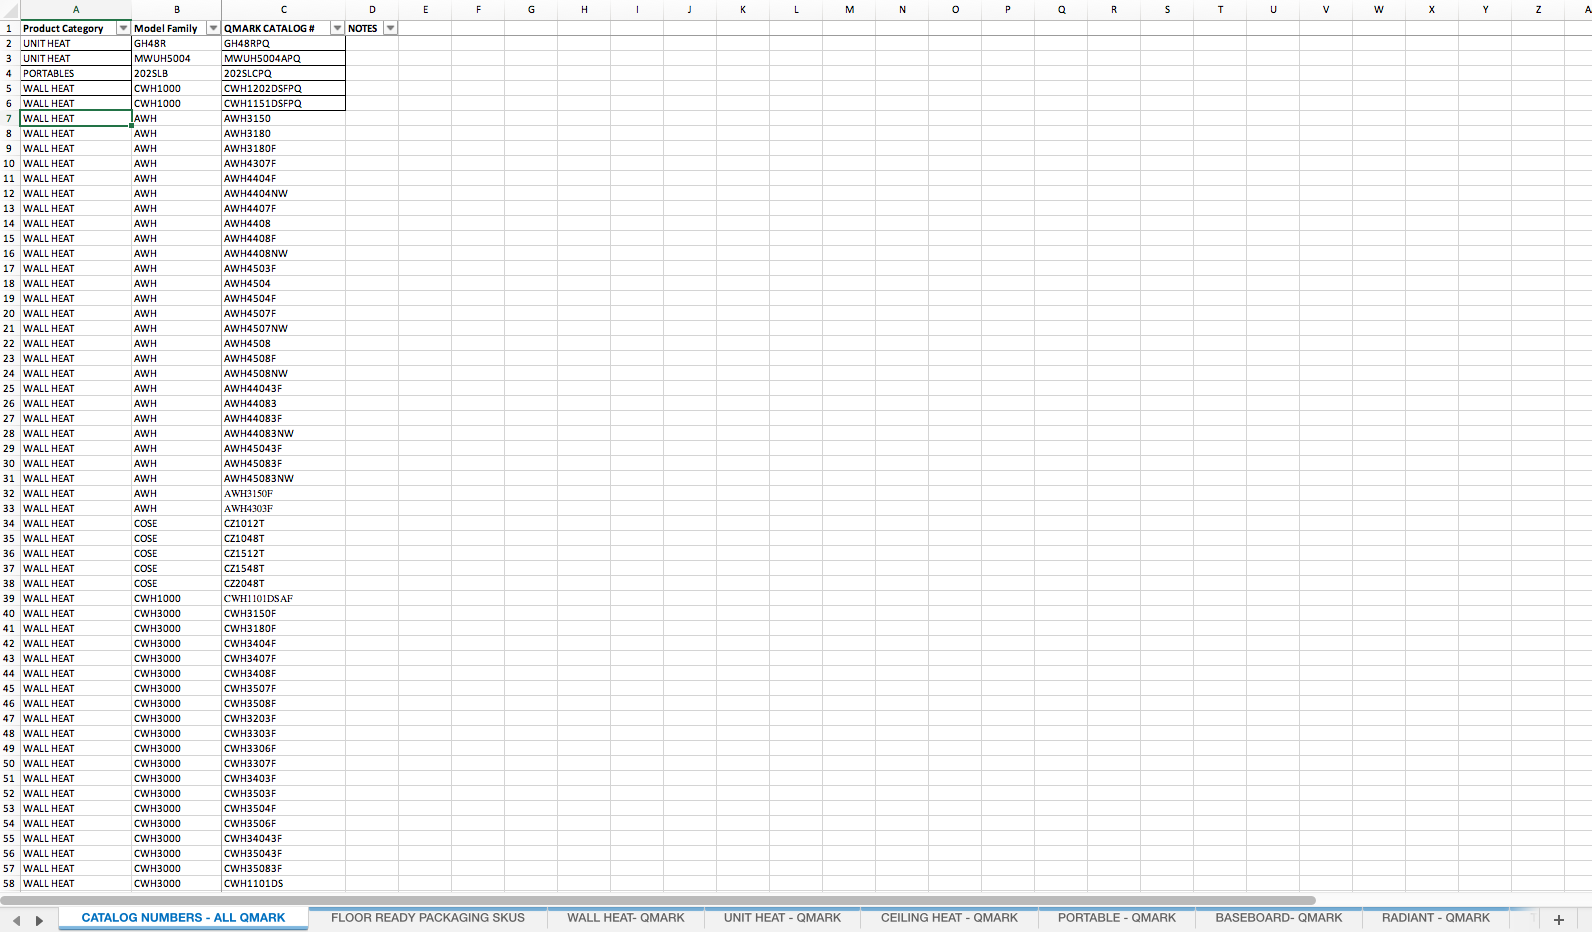Image resolution: width=1592 pixels, height=932 pixels.
Task: Select row 1 by its row number
Action: [9, 28]
